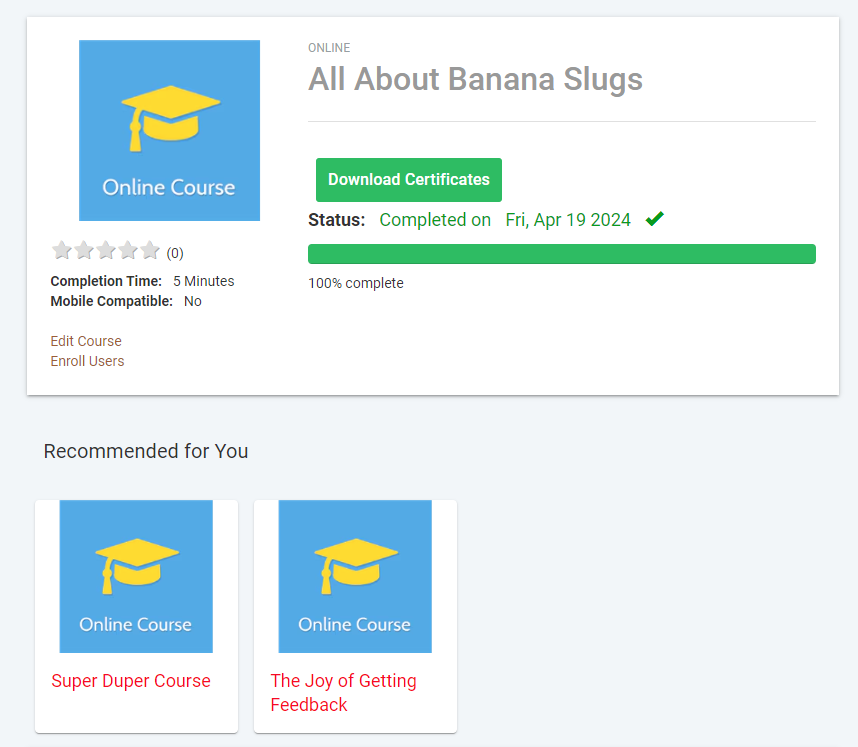Rate the course by clicking the second star
The height and width of the screenshot is (747, 858).
83,250
